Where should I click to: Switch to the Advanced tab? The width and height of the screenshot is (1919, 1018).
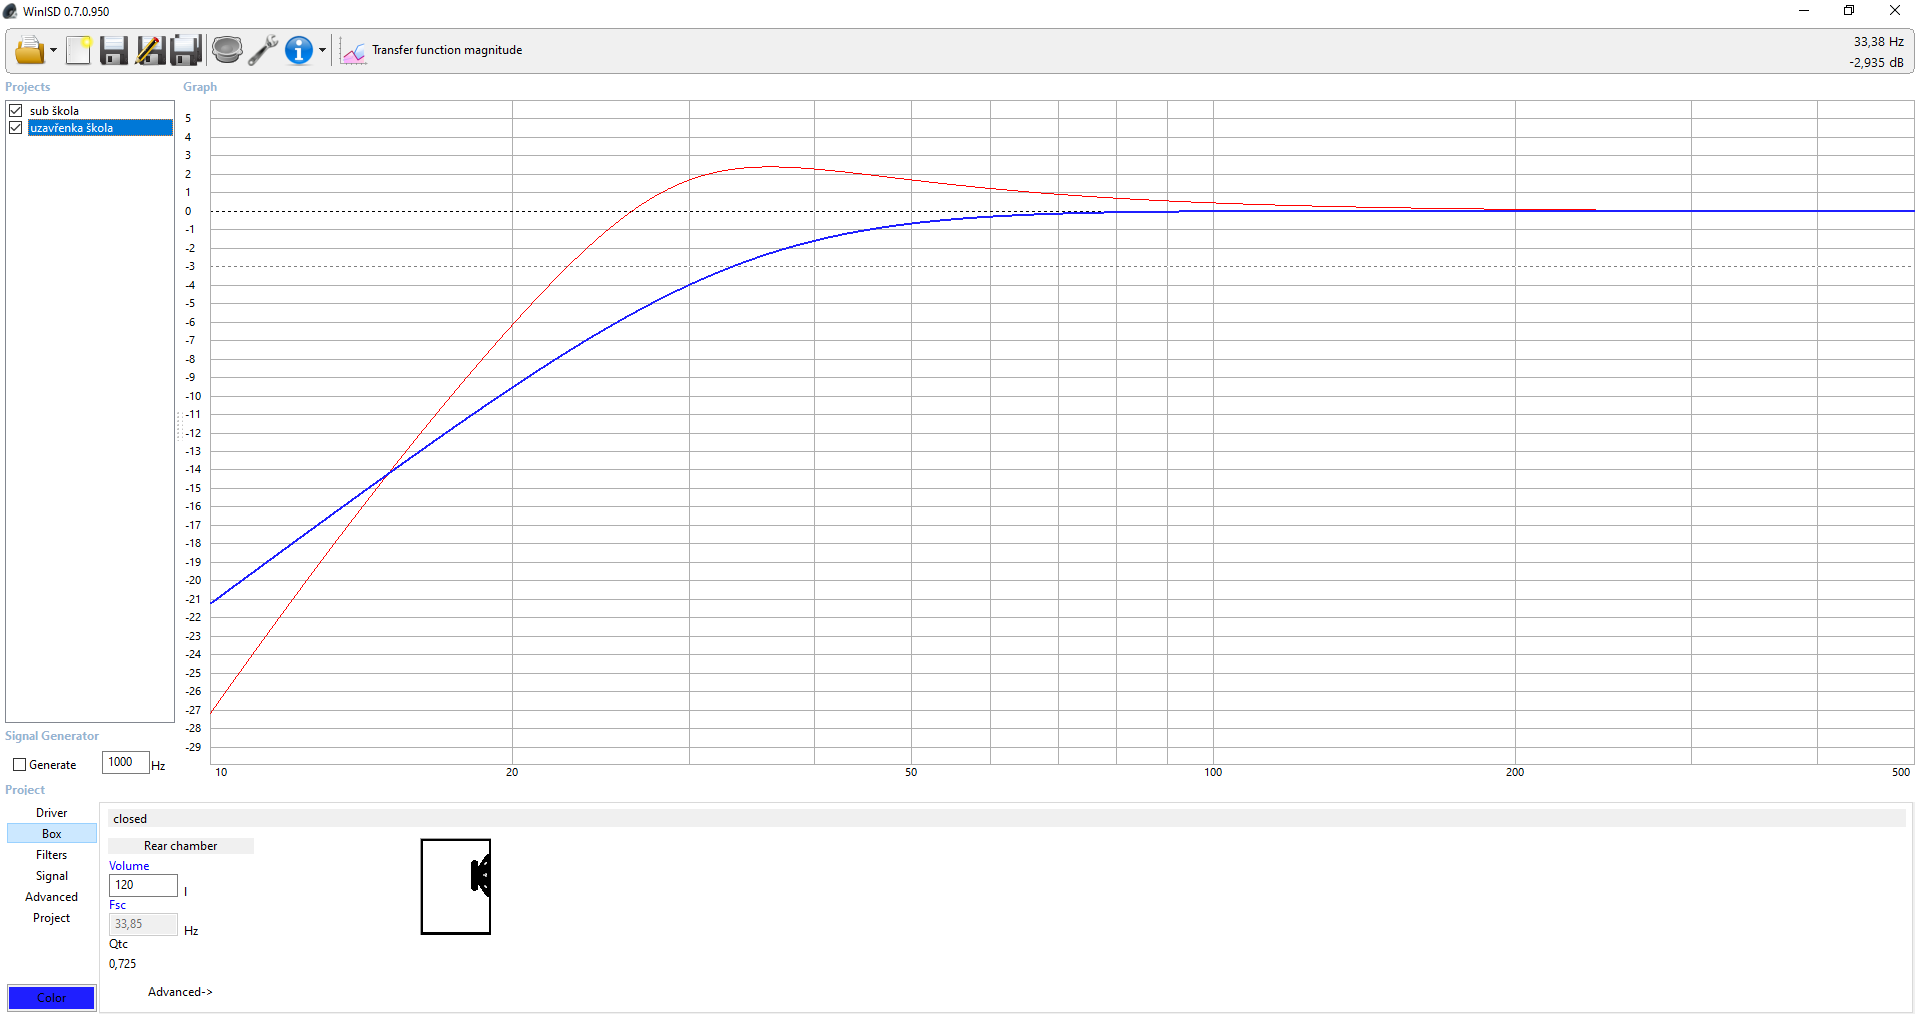tap(52, 897)
